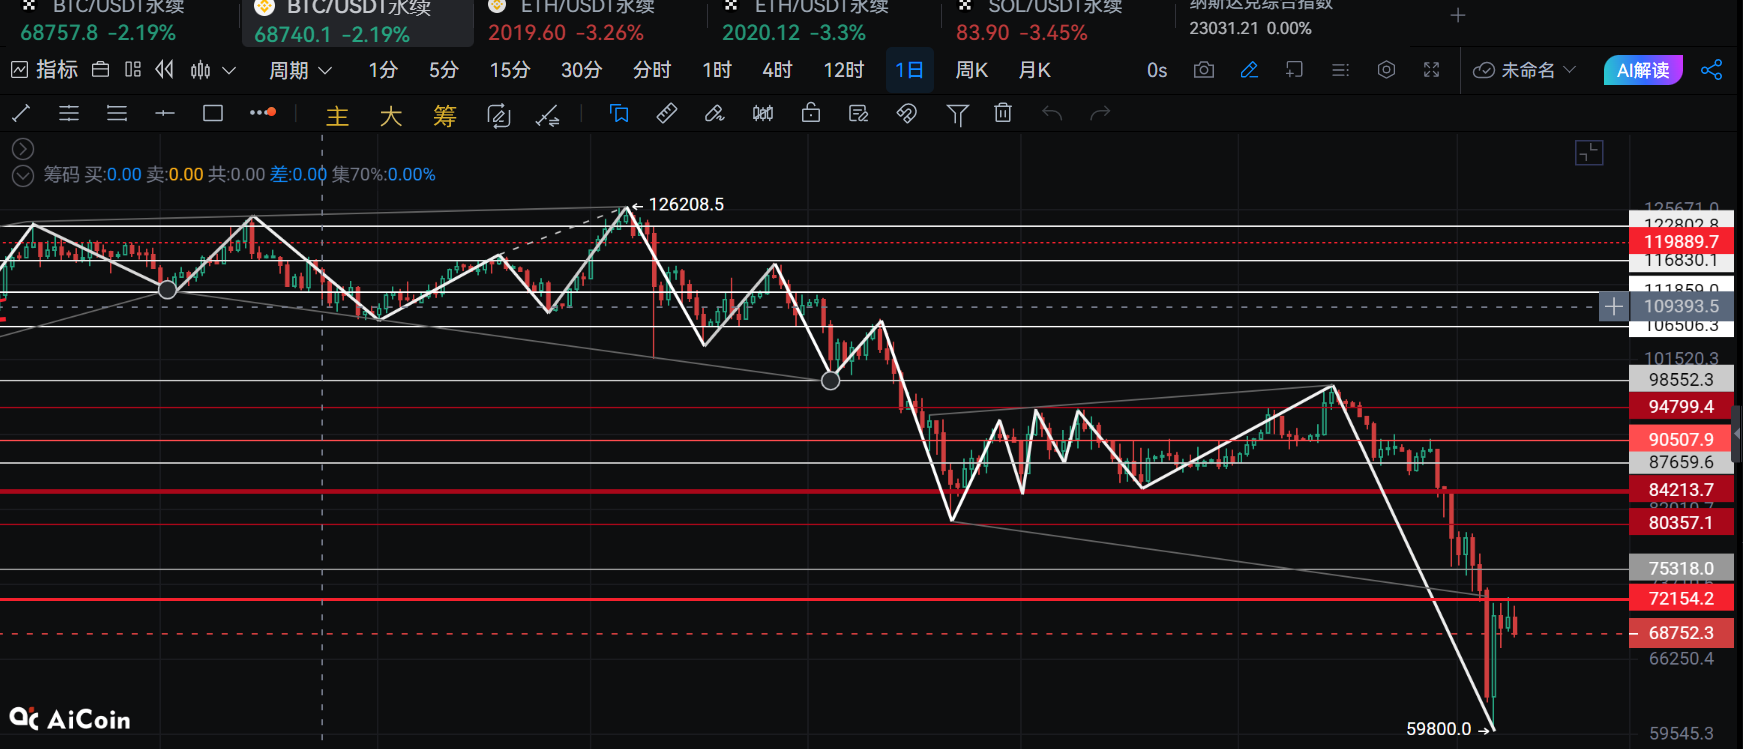The width and height of the screenshot is (1743, 749).
Task: Open the 周期 period dropdown
Action: (300, 70)
